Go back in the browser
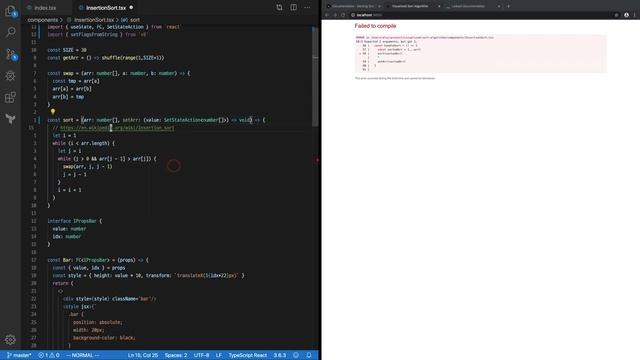The height and width of the screenshot is (360, 640). (327, 15)
